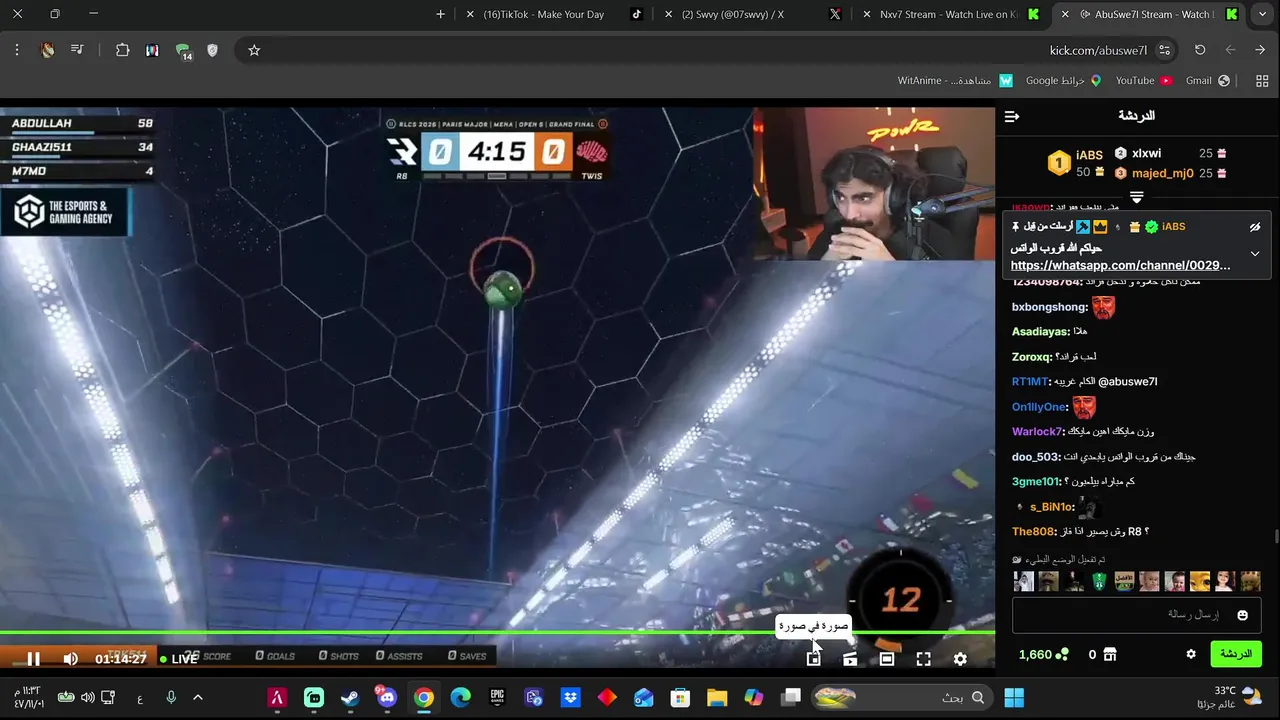Click the first chat viewer avatar thumbnail
Image resolution: width=1280 pixels, height=720 pixels.
click(x=1023, y=581)
